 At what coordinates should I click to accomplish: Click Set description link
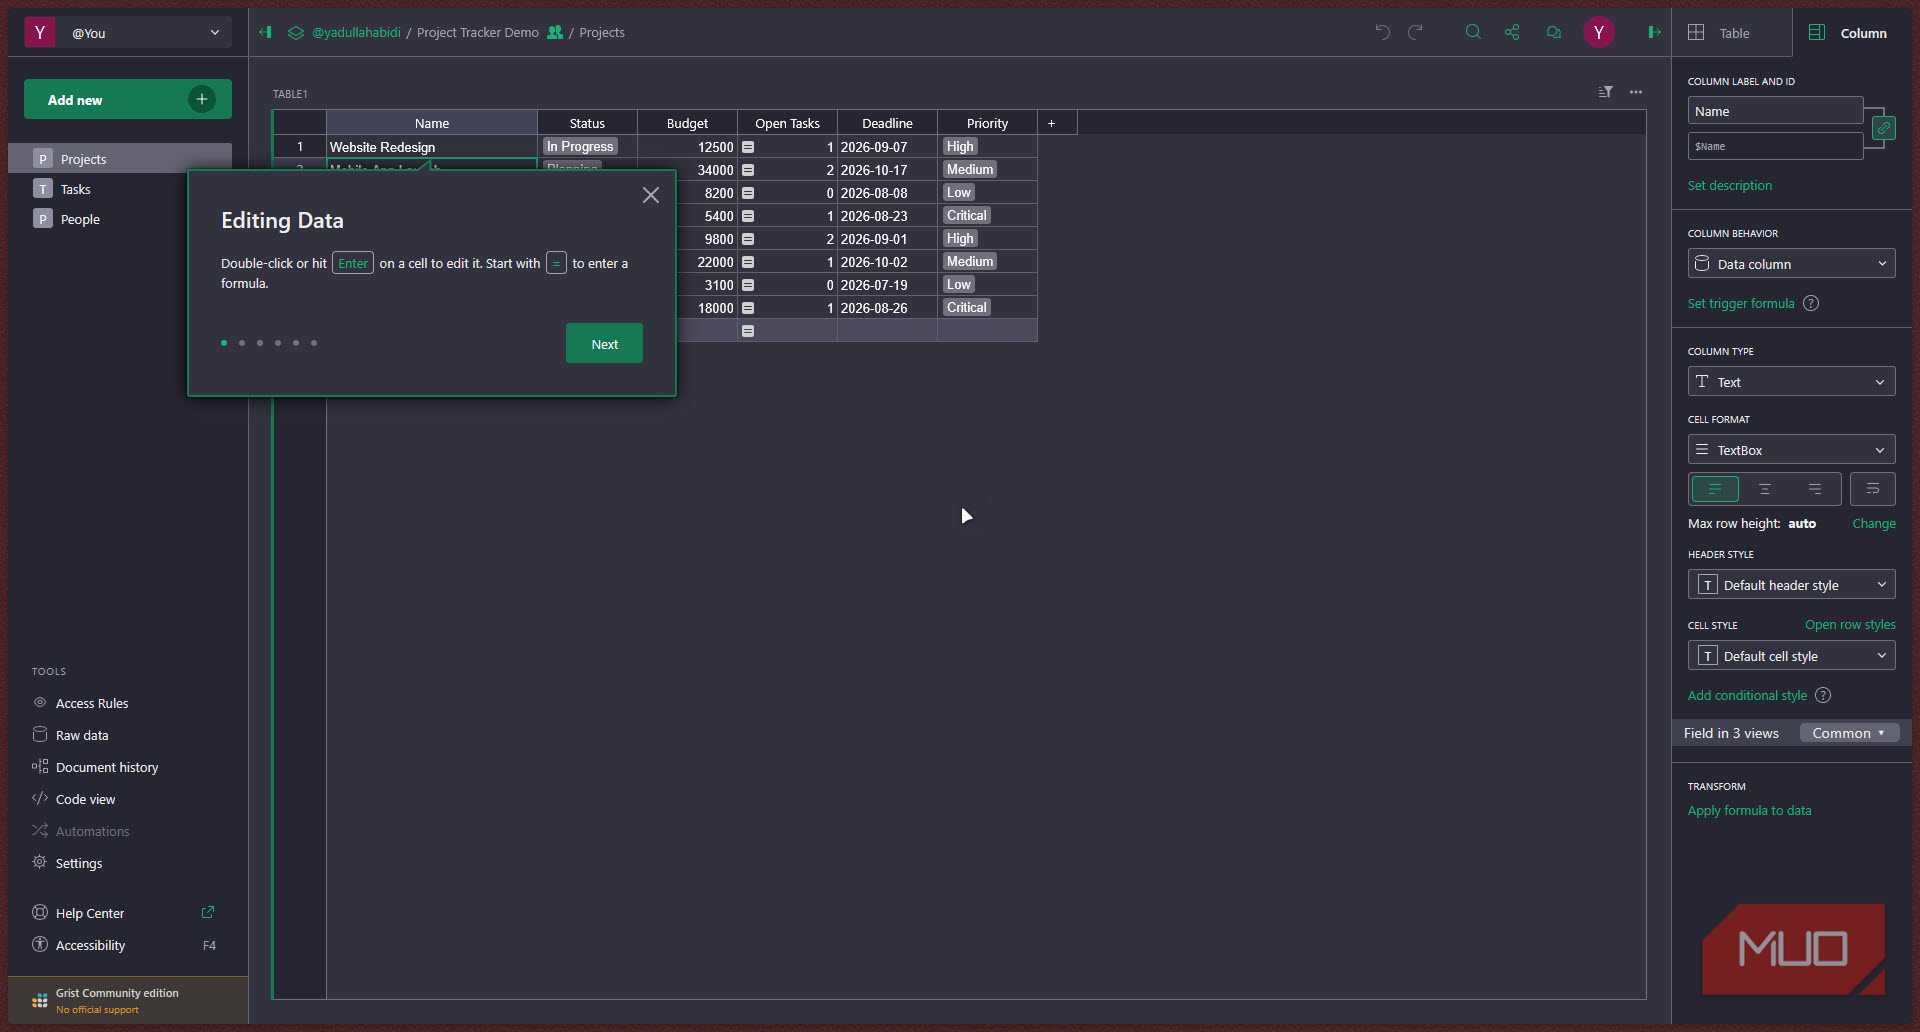point(1729,185)
